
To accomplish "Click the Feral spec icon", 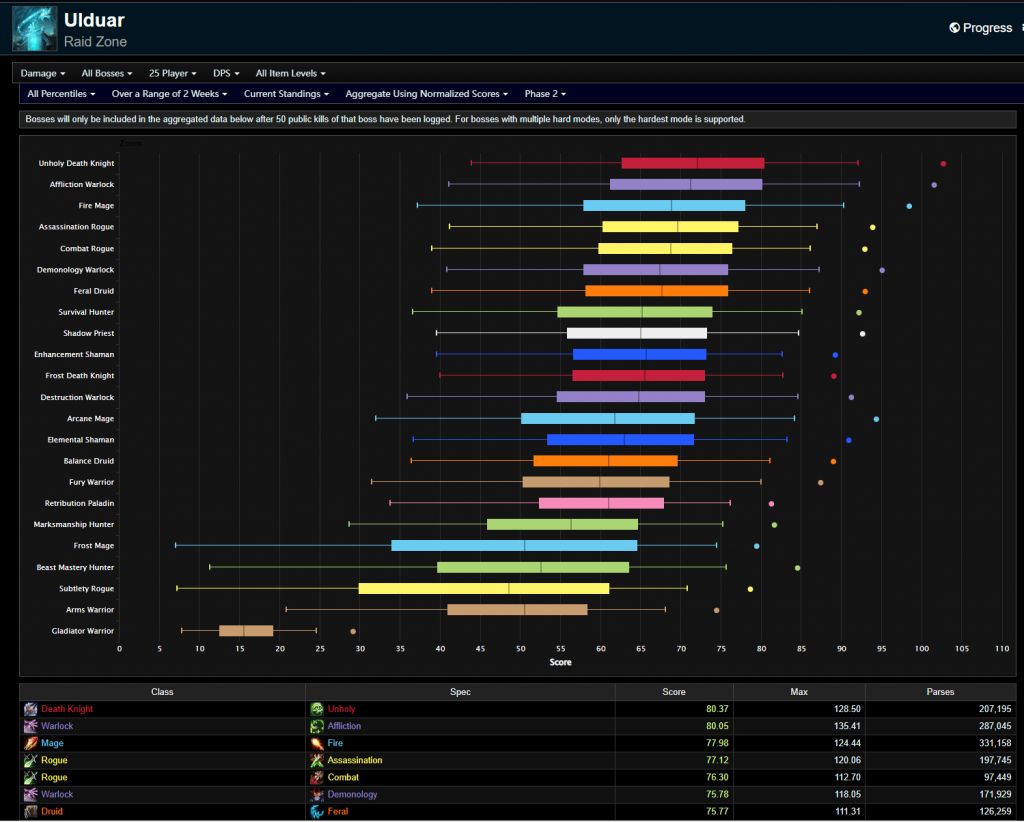I will point(317,811).
